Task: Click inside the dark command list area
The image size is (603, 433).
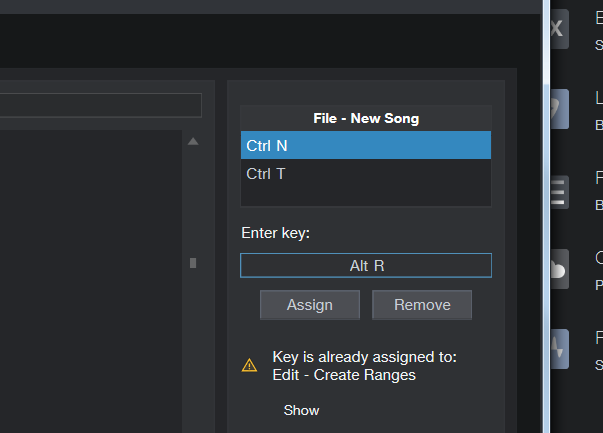Action: pyautogui.click(x=91, y=281)
